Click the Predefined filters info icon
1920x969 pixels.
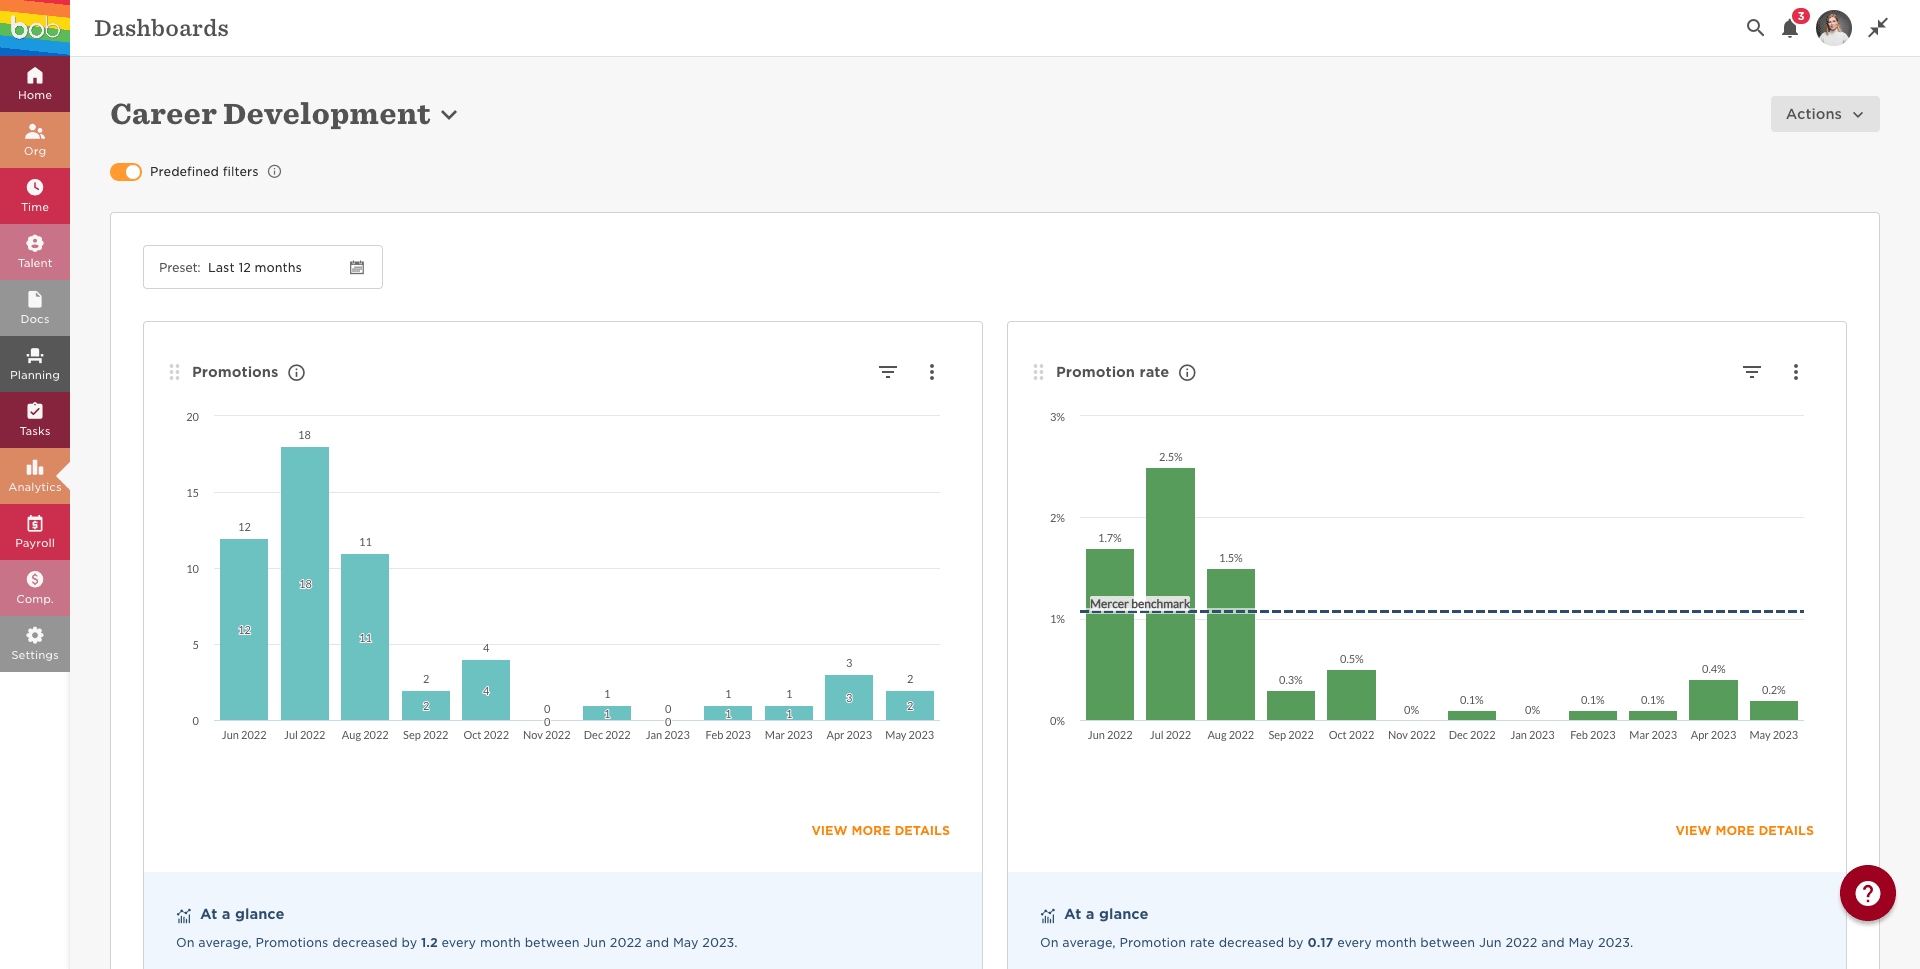(275, 172)
